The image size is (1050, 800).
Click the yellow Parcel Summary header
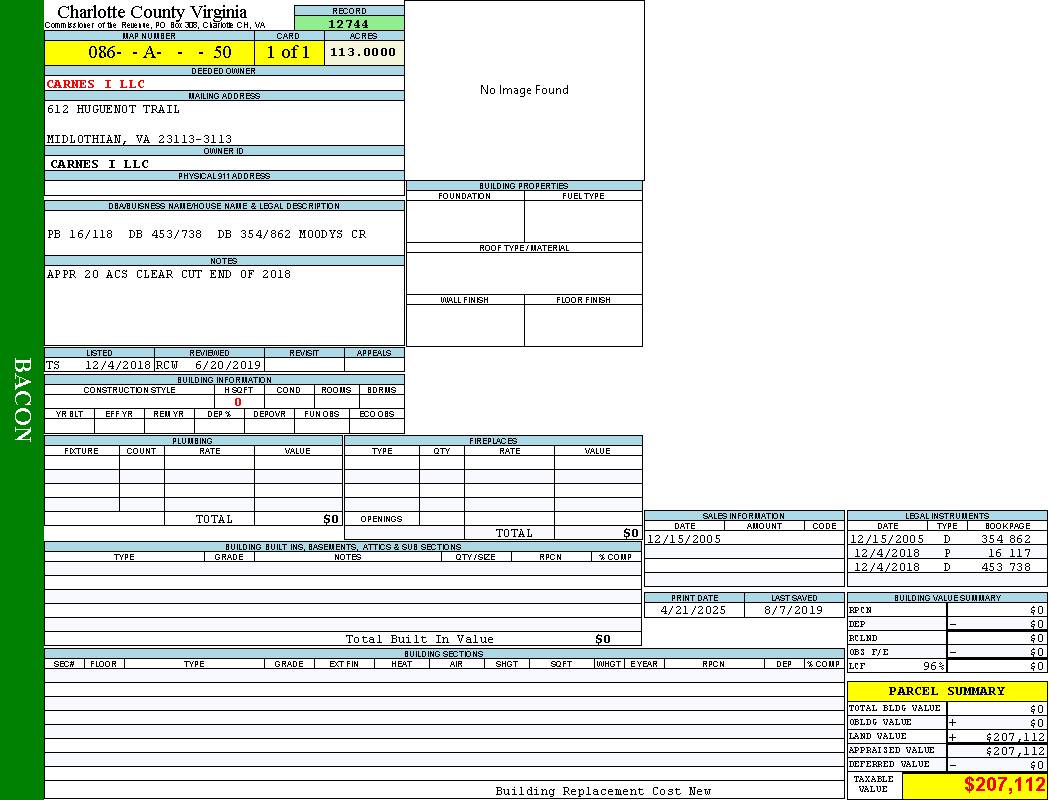coord(946,691)
